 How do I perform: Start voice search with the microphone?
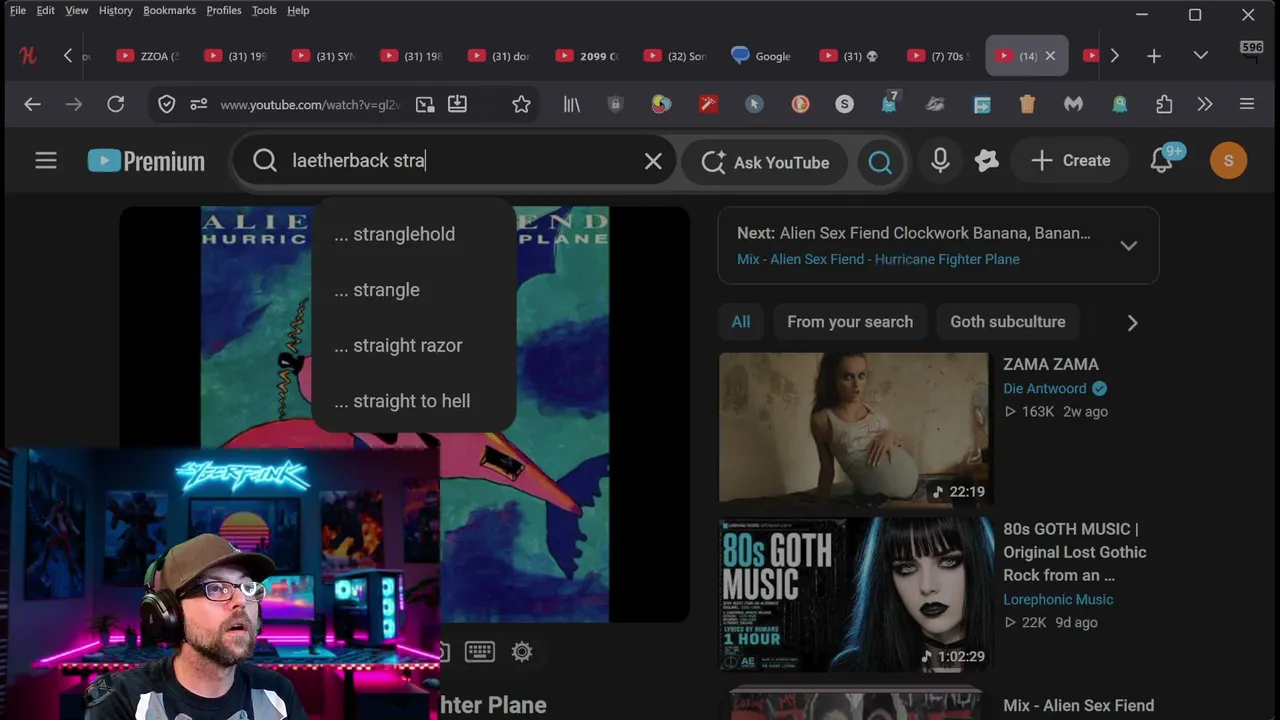[940, 161]
